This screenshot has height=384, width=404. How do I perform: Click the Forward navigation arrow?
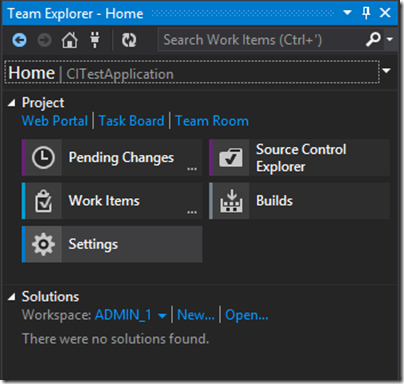tap(44, 40)
